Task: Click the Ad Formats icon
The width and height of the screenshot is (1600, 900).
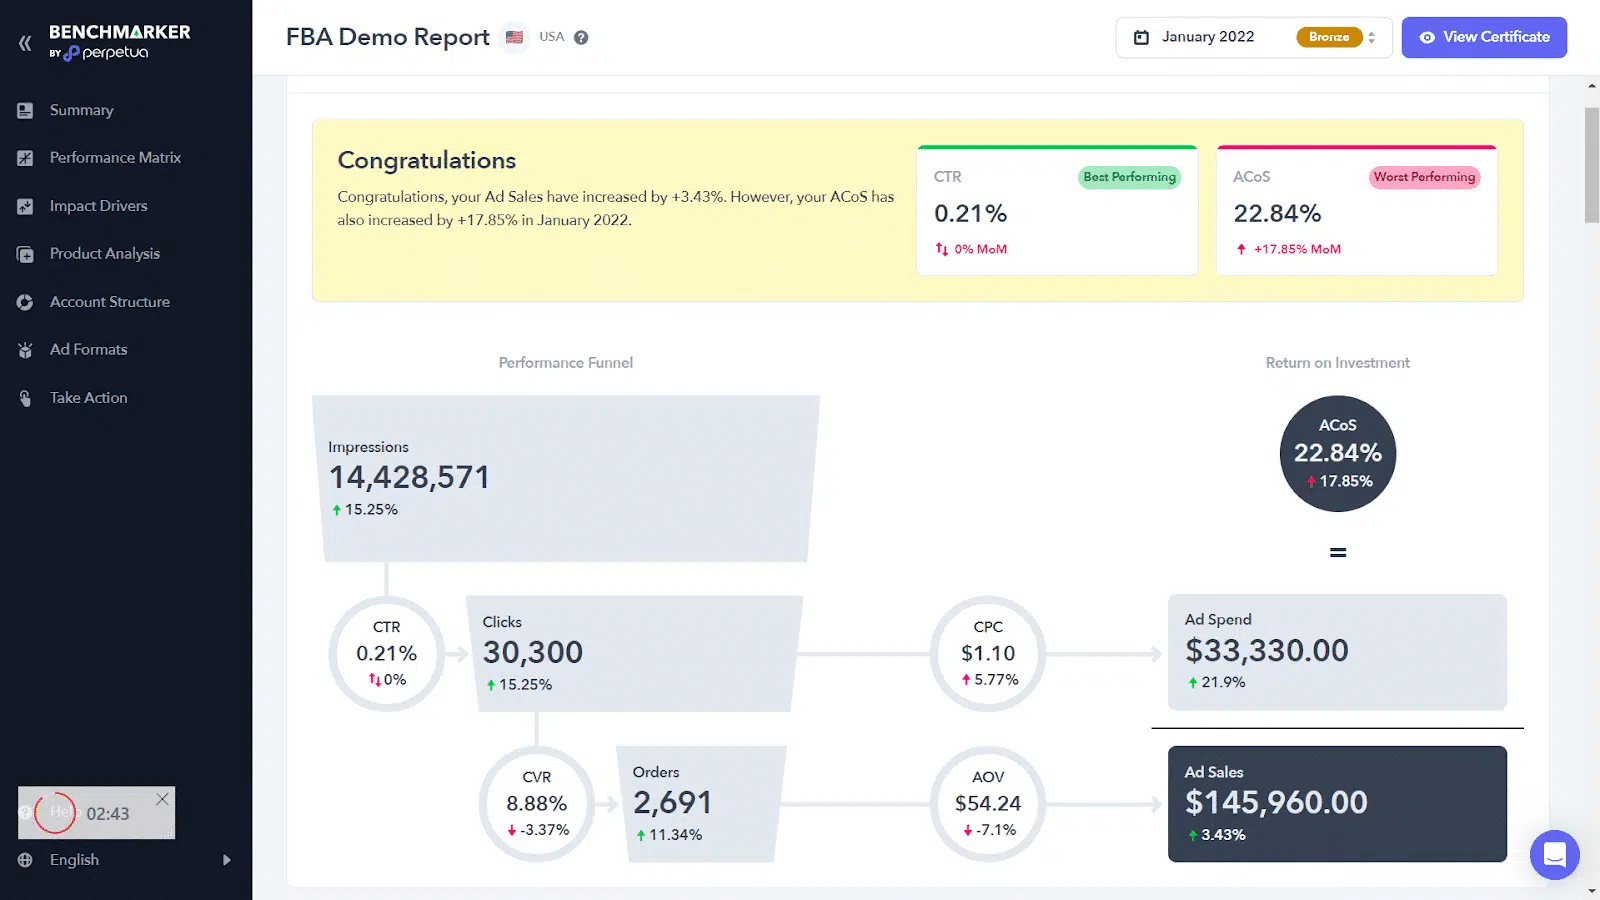Action: pos(25,350)
